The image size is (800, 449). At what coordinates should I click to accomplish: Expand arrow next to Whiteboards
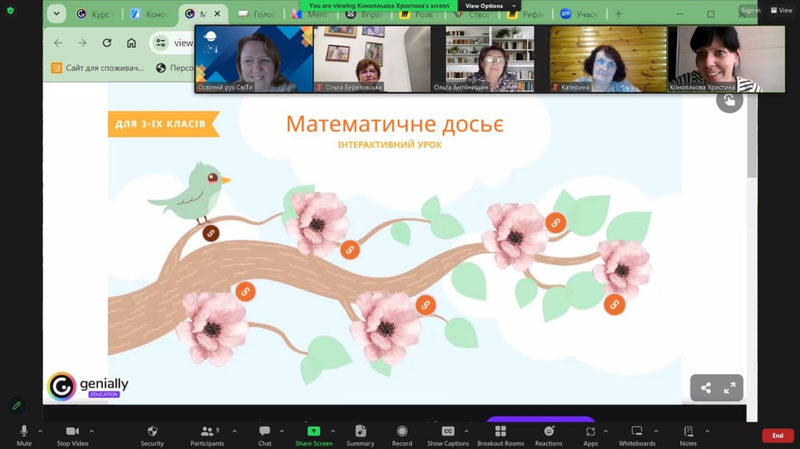[x=656, y=432]
